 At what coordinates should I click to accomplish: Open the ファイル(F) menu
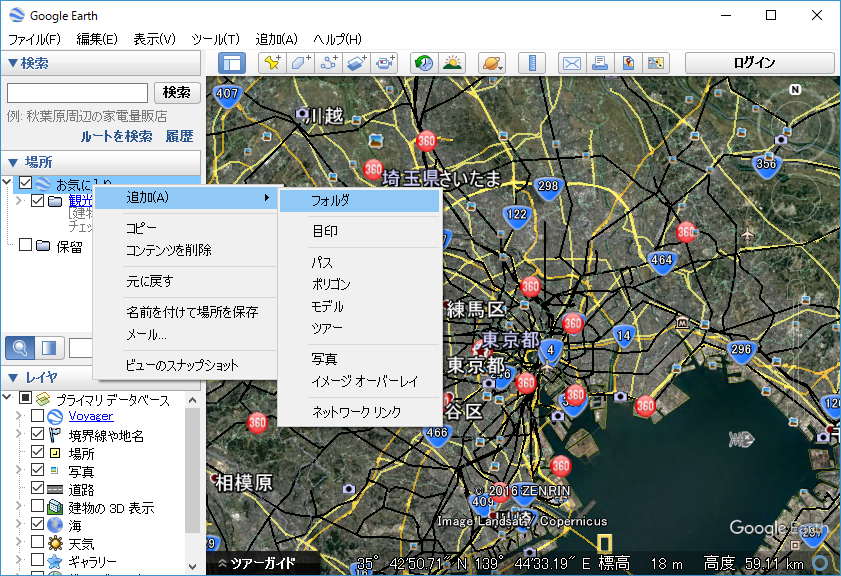coord(34,39)
